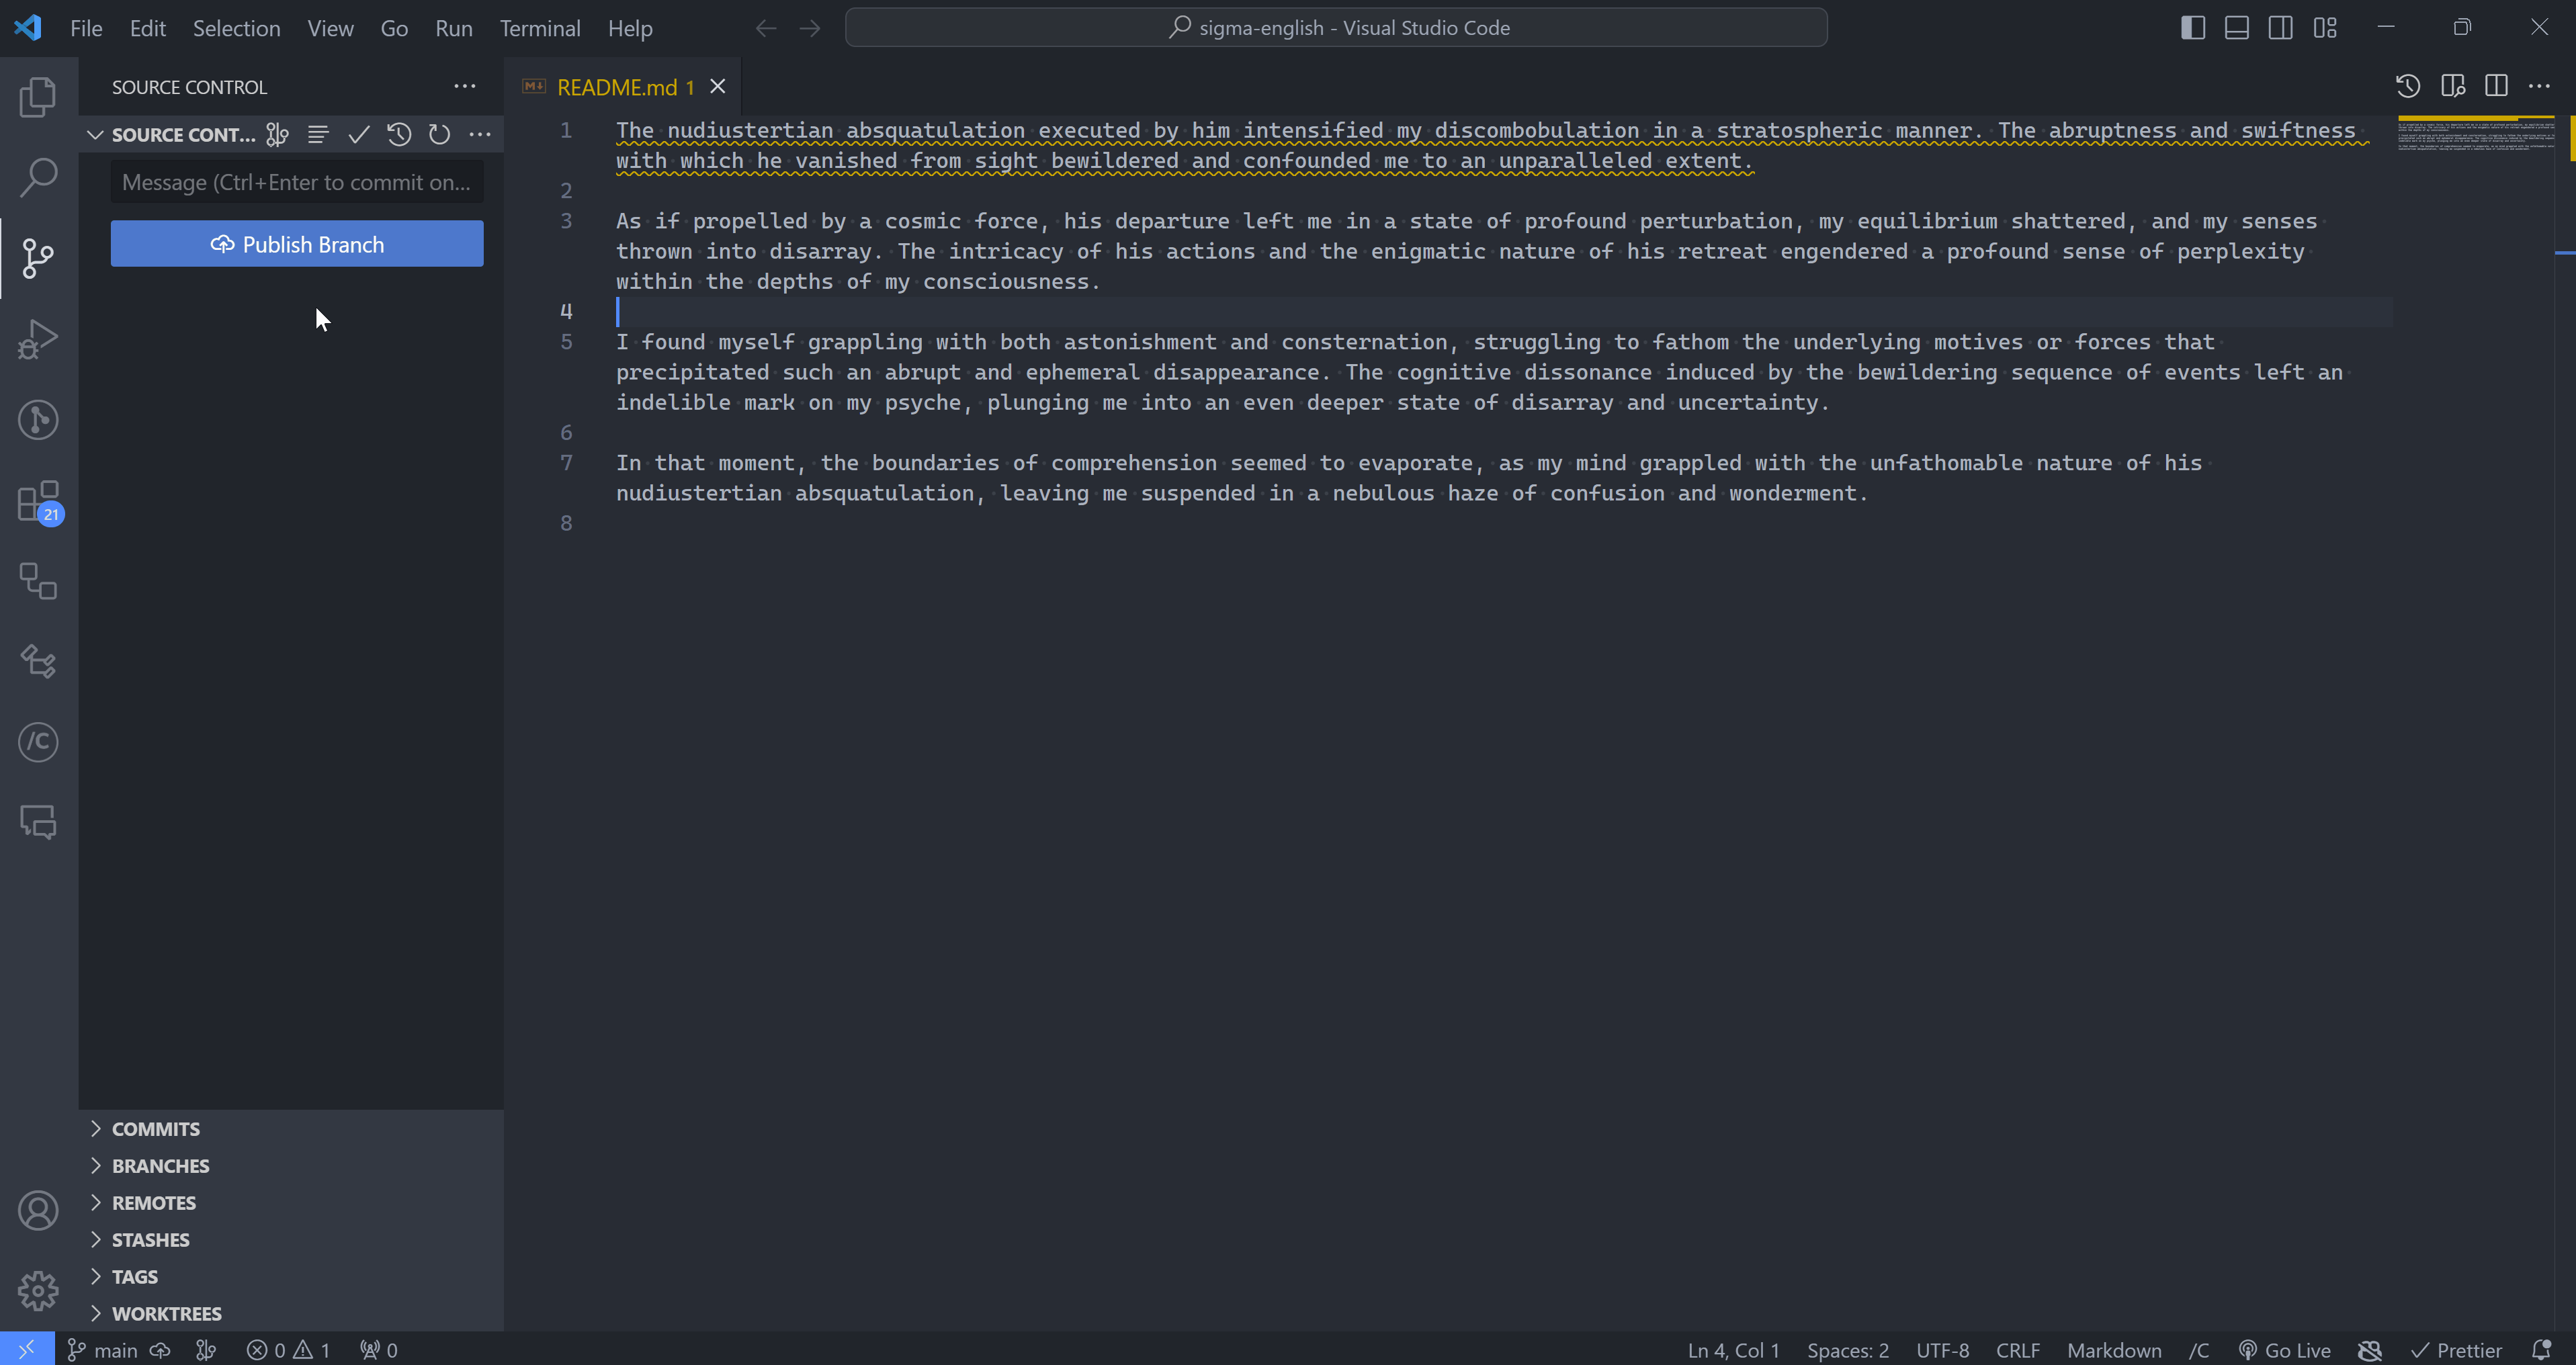
Task: Expand the COMMITS section
Action: pyautogui.click(x=156, y=1128)
